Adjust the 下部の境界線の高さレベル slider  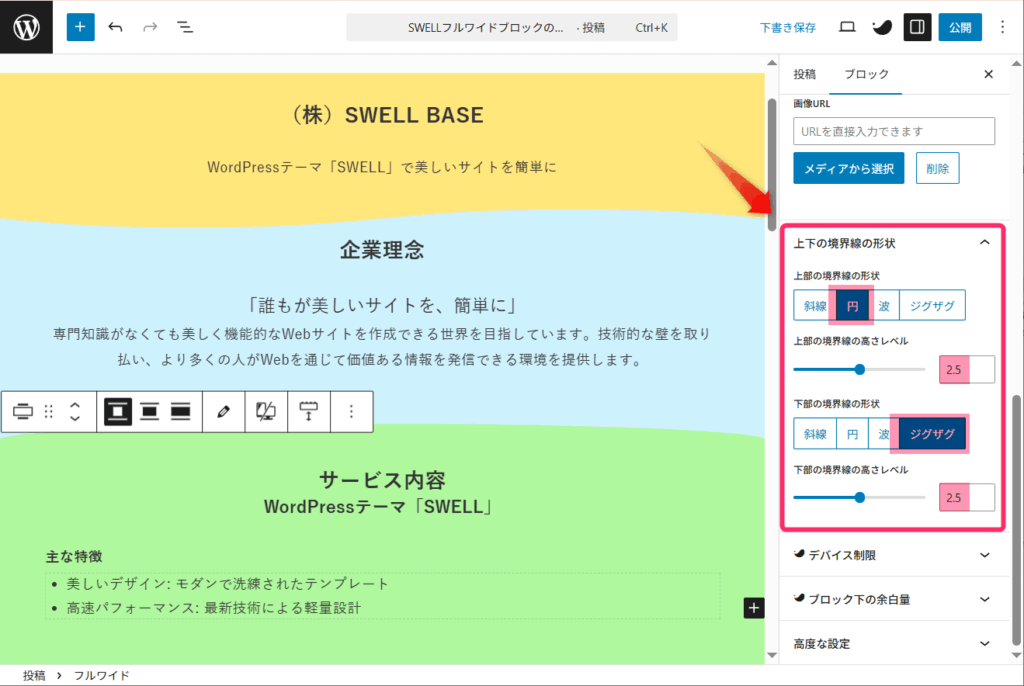[859, 498]
